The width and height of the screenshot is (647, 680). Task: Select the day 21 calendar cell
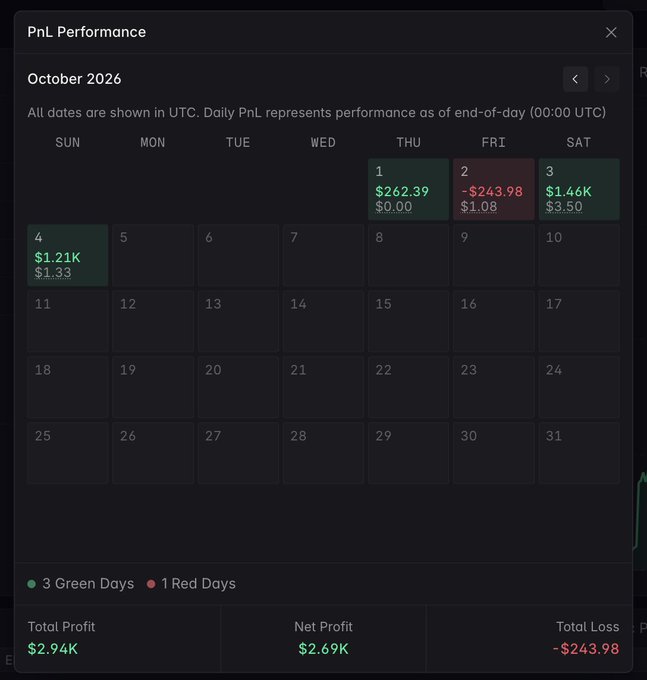(323, 387)
